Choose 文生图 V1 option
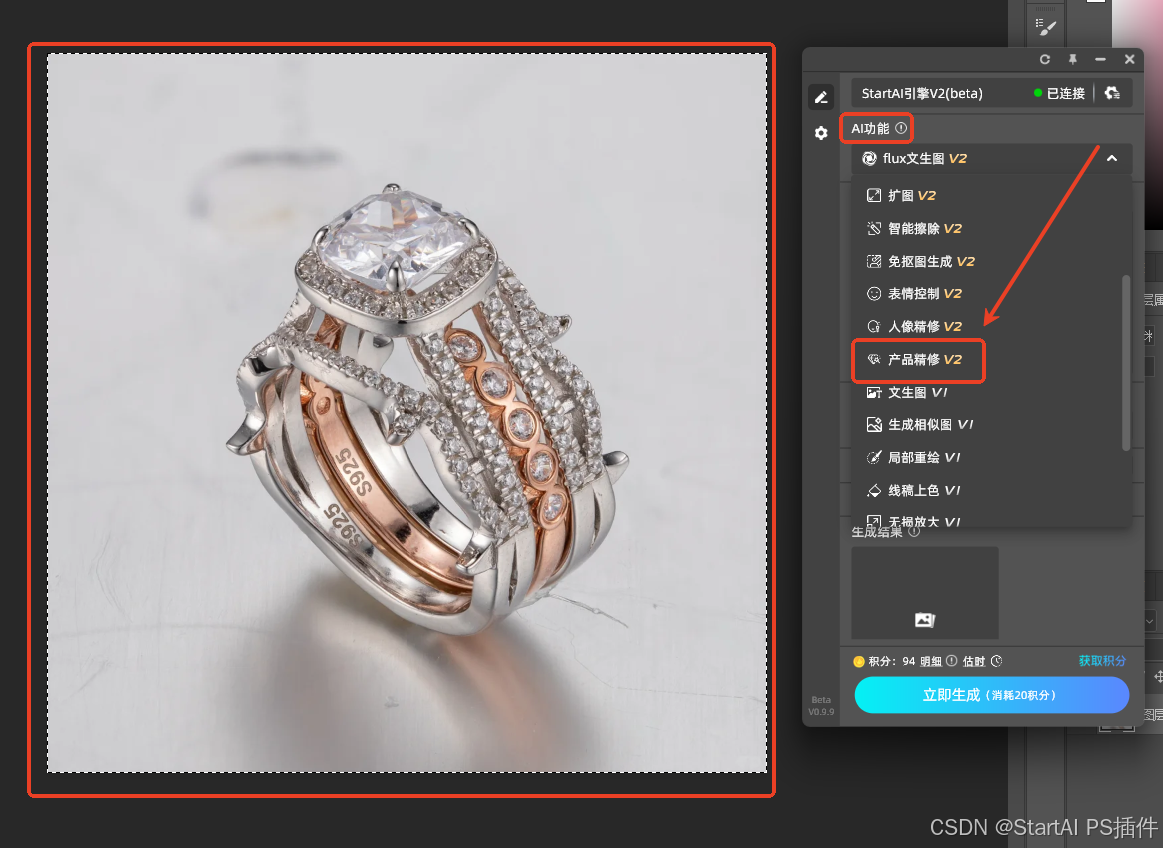Screen dimensions: 1163x848 [992, 392]
